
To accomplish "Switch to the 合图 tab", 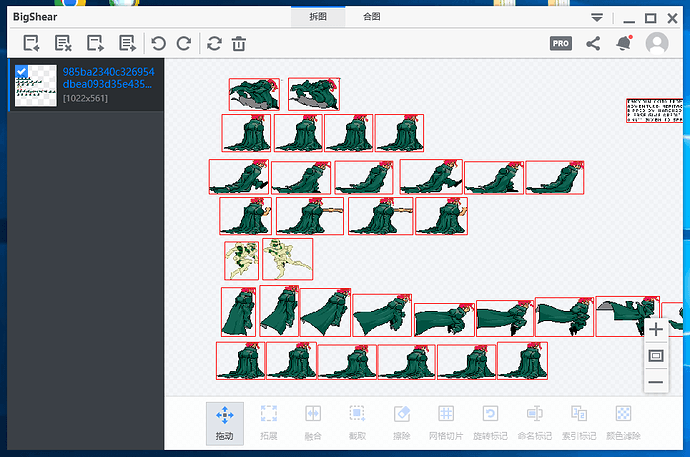I will (x=372, y=17).
